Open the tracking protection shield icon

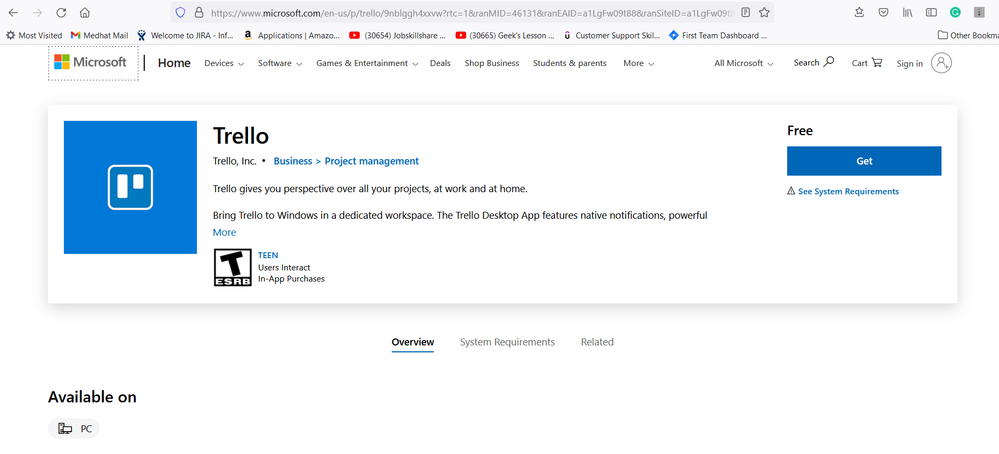coord(180,12)
